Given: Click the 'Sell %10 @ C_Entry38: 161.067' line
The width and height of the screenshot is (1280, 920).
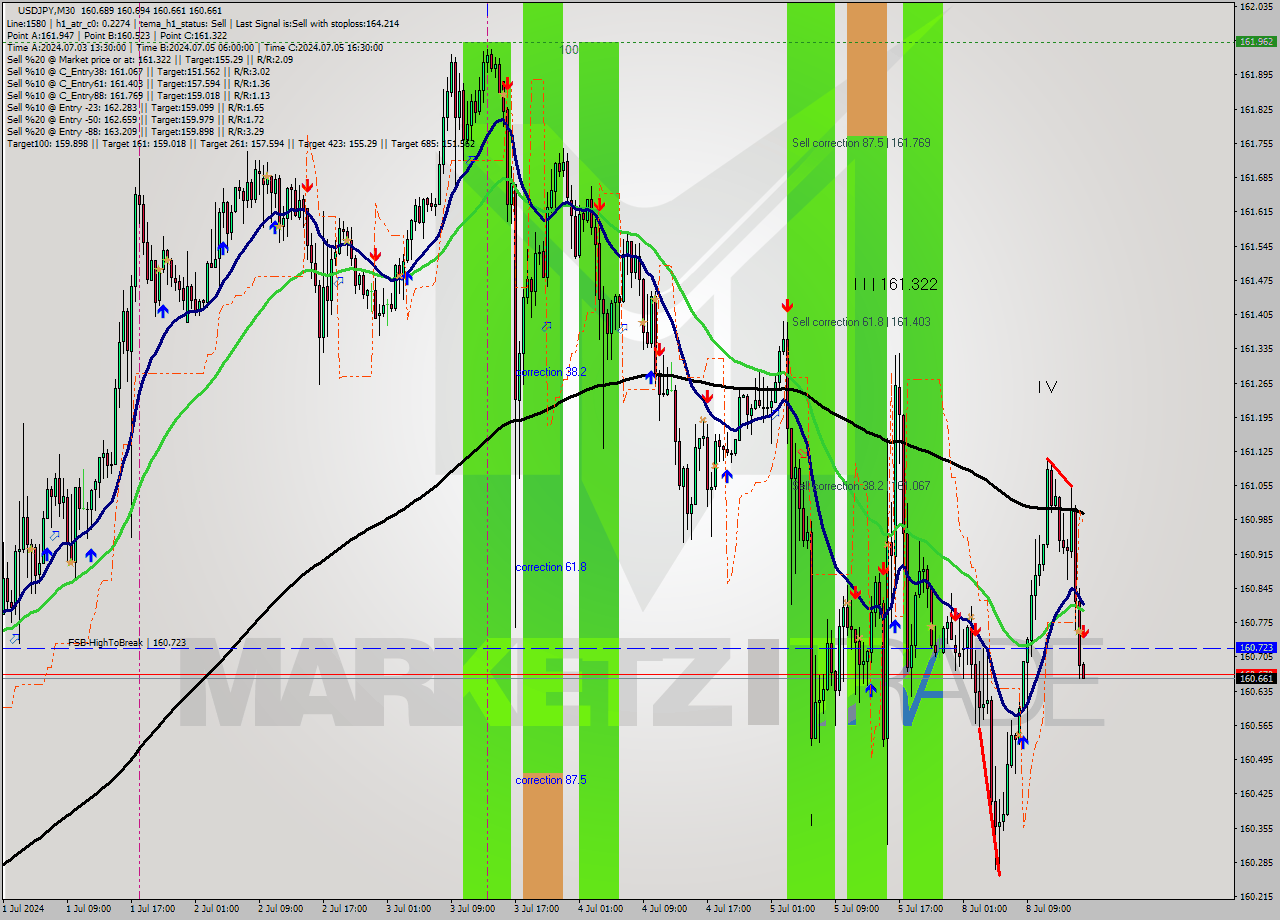Looking at the screenshot, I should pos(138,71).
